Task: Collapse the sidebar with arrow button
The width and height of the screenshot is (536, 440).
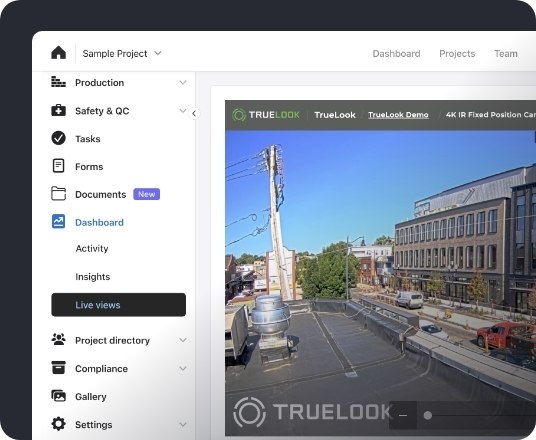Action: coord(194,114)
